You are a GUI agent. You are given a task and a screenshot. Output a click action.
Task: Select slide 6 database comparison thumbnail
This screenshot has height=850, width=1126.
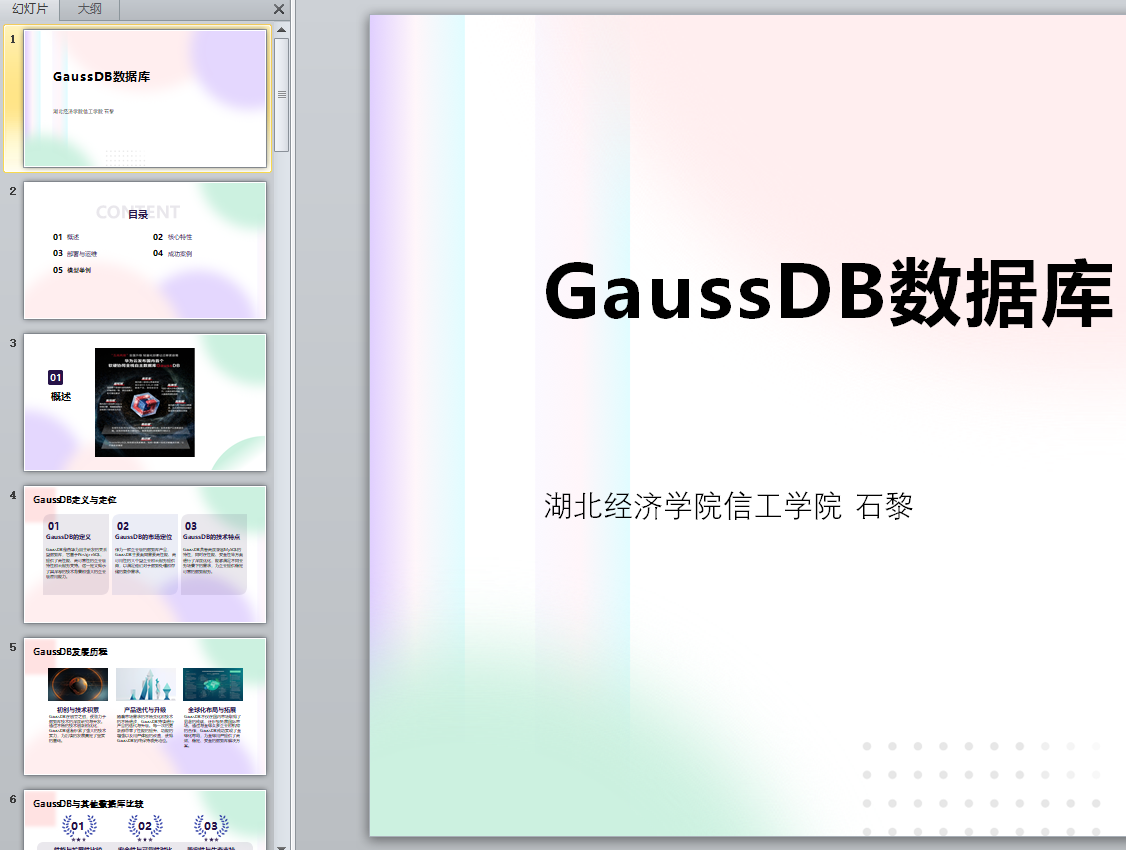coord(145,820)
